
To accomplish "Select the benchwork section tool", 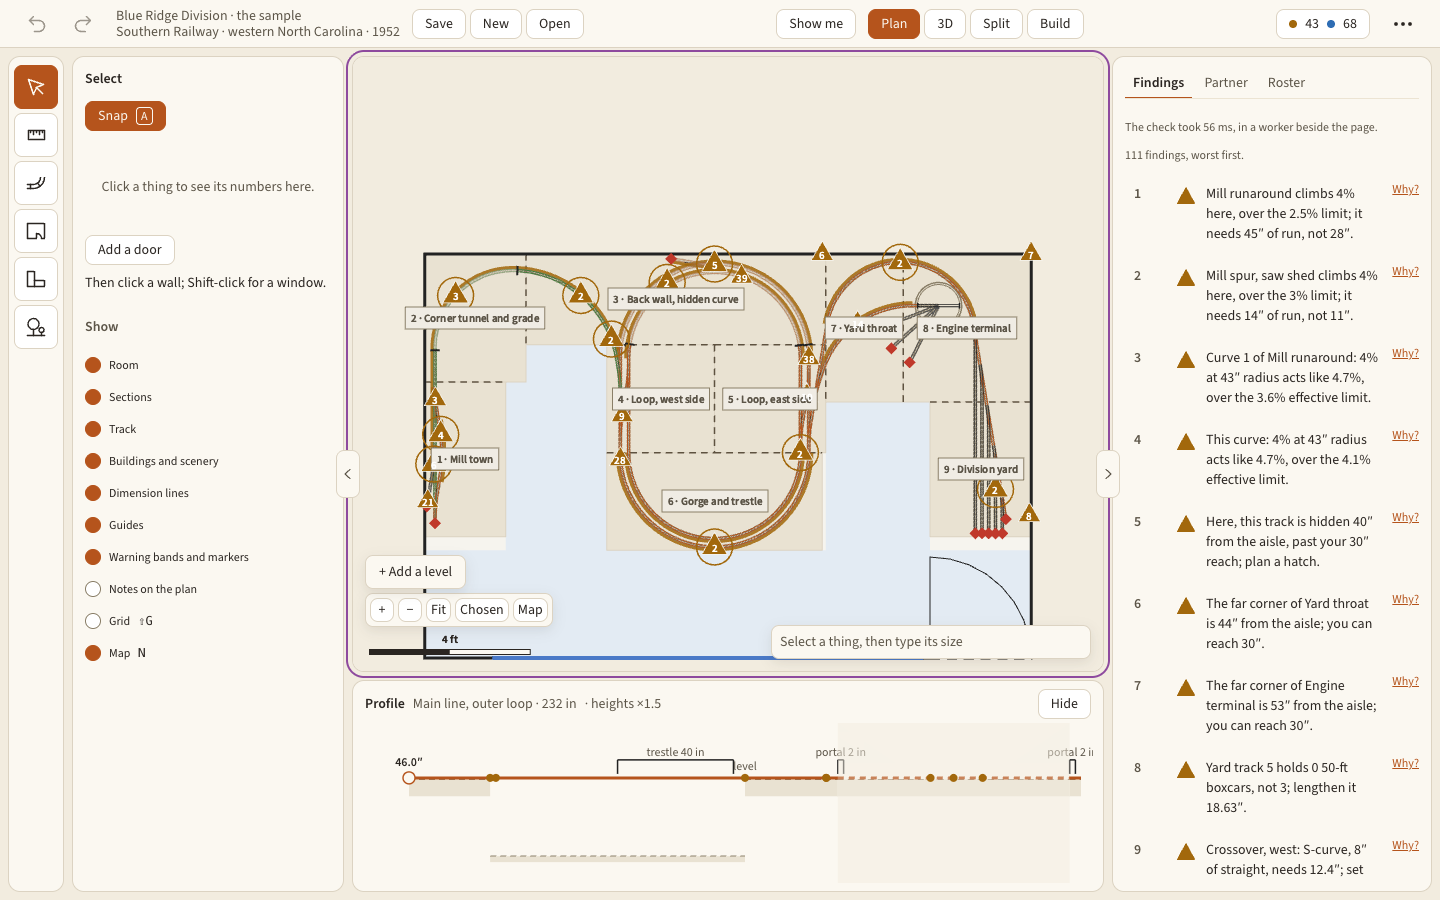I will (x=36, y=279).
